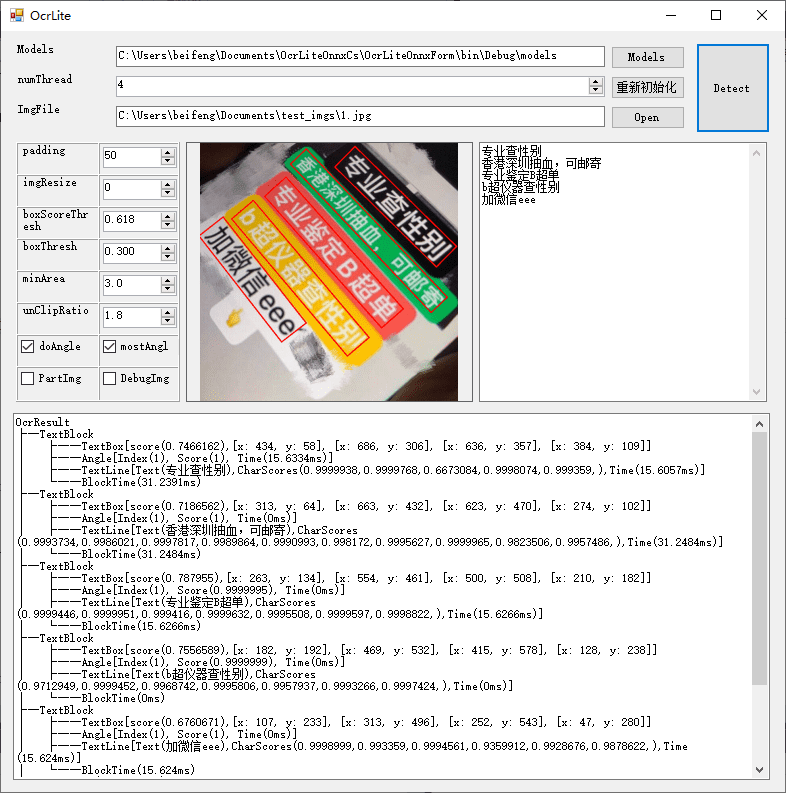Viewport: 786px width, 793px height.
Task: Click the detected image preview
Action: 329,272
